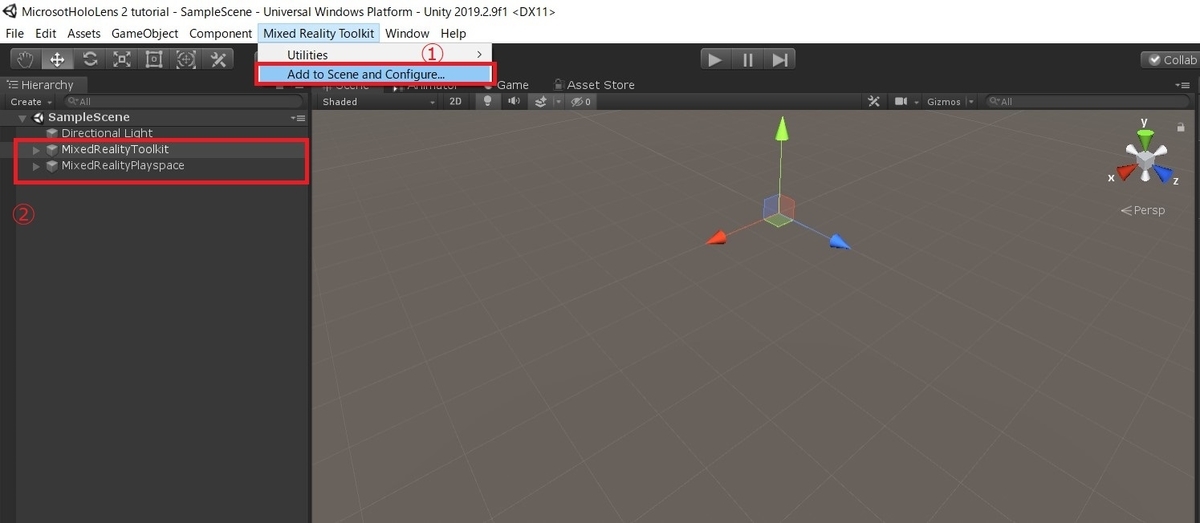Expand the MixedRealityPlayspace object

click(x=37, y=165)
